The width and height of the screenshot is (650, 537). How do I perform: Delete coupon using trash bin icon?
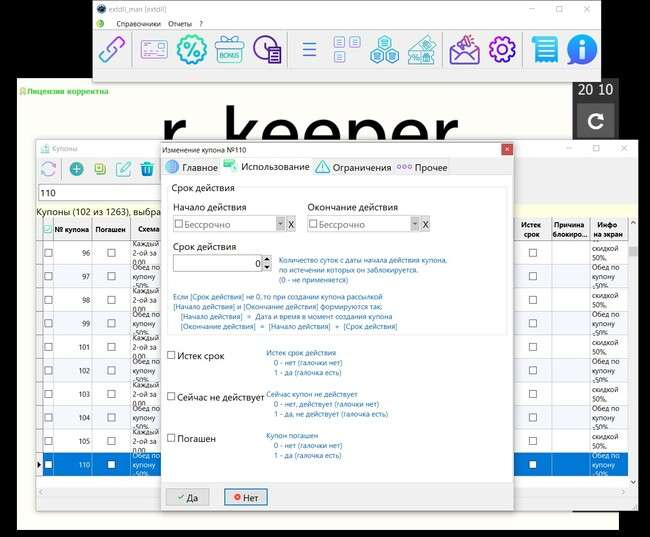(147, 169)
